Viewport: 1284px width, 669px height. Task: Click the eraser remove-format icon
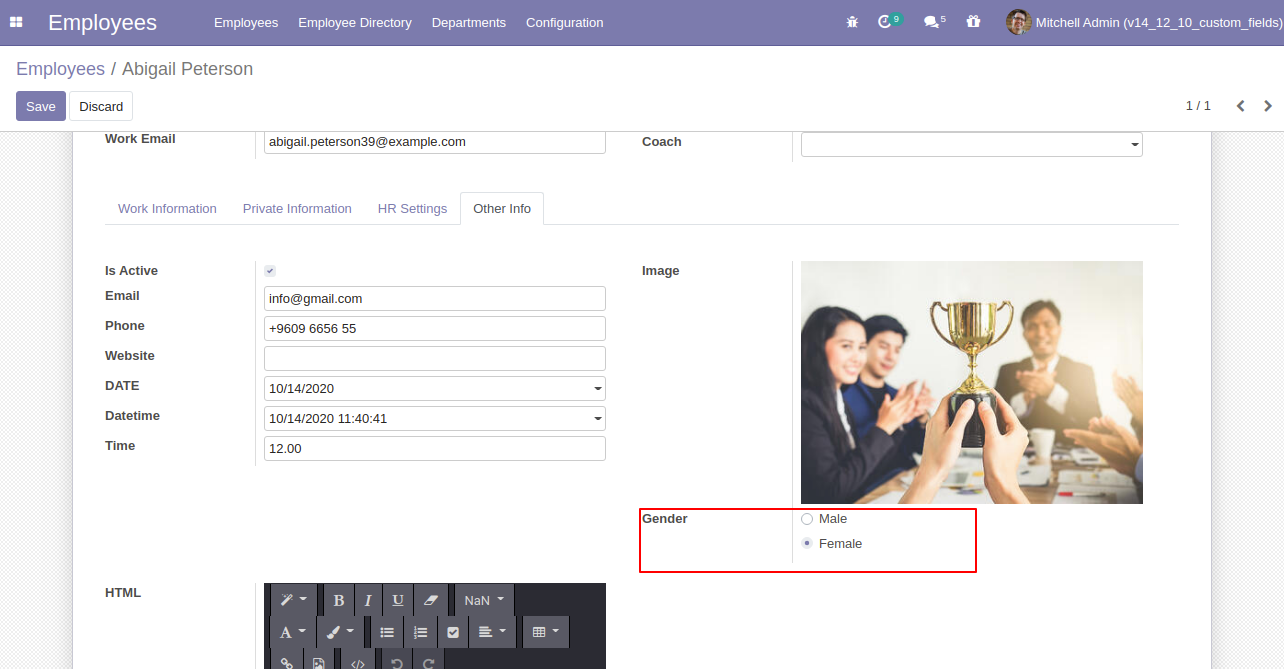pyautogui.click(x=431, y=600)
